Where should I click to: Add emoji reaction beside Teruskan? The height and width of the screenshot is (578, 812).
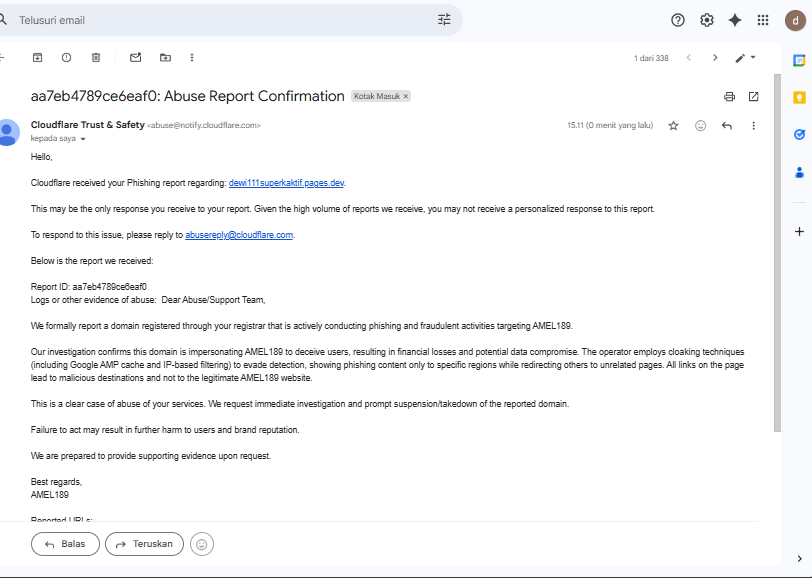point(202,544)
